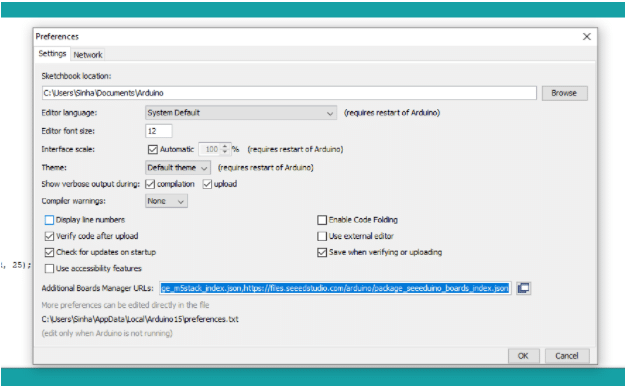Close the Preferences dialog with X
Image resolution: width=625 pixels, height=392 pixels.
point(586,37)
